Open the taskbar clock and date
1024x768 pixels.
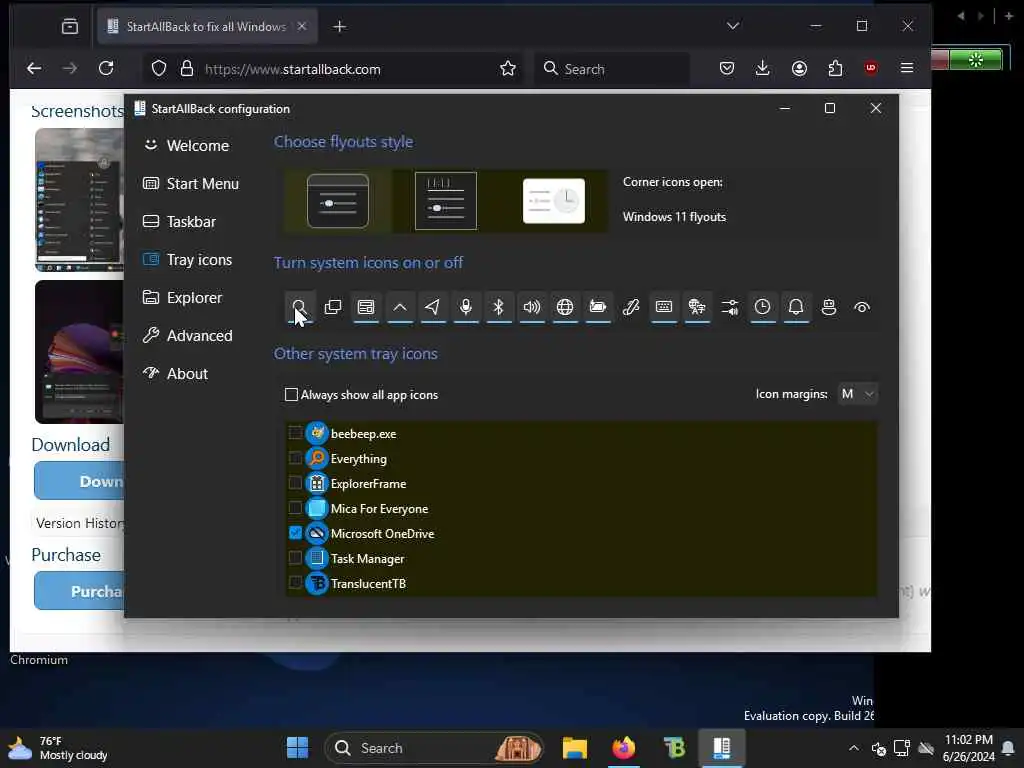tap(969, 748)
